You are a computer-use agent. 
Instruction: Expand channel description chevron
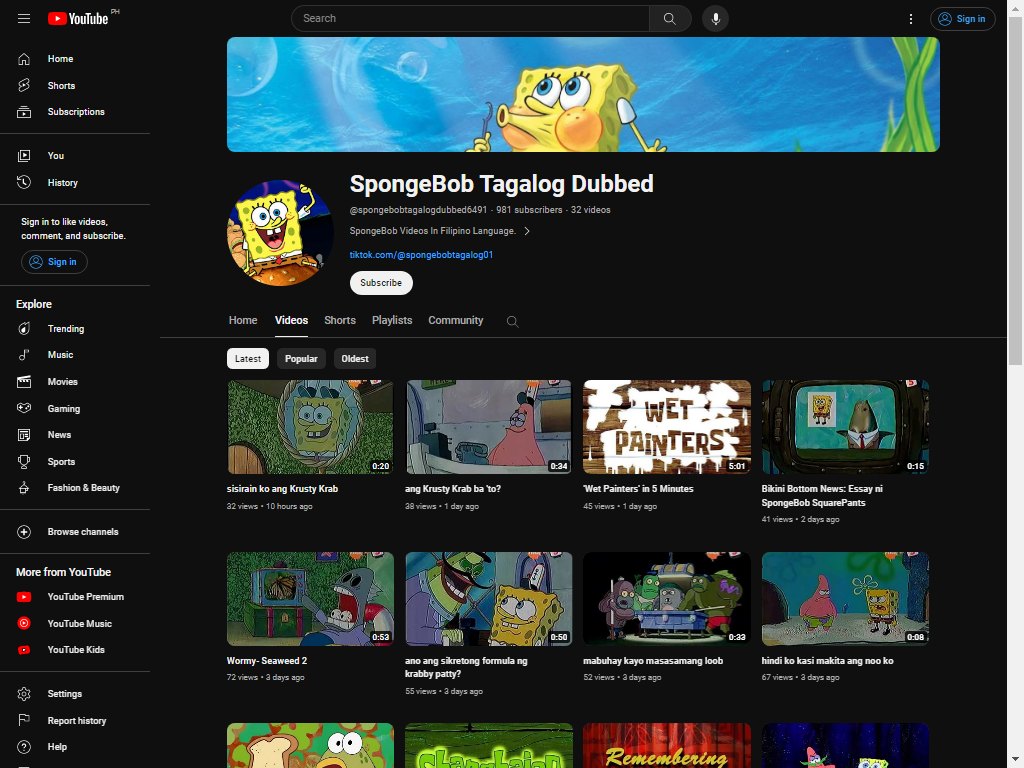[x=527, y=231]
